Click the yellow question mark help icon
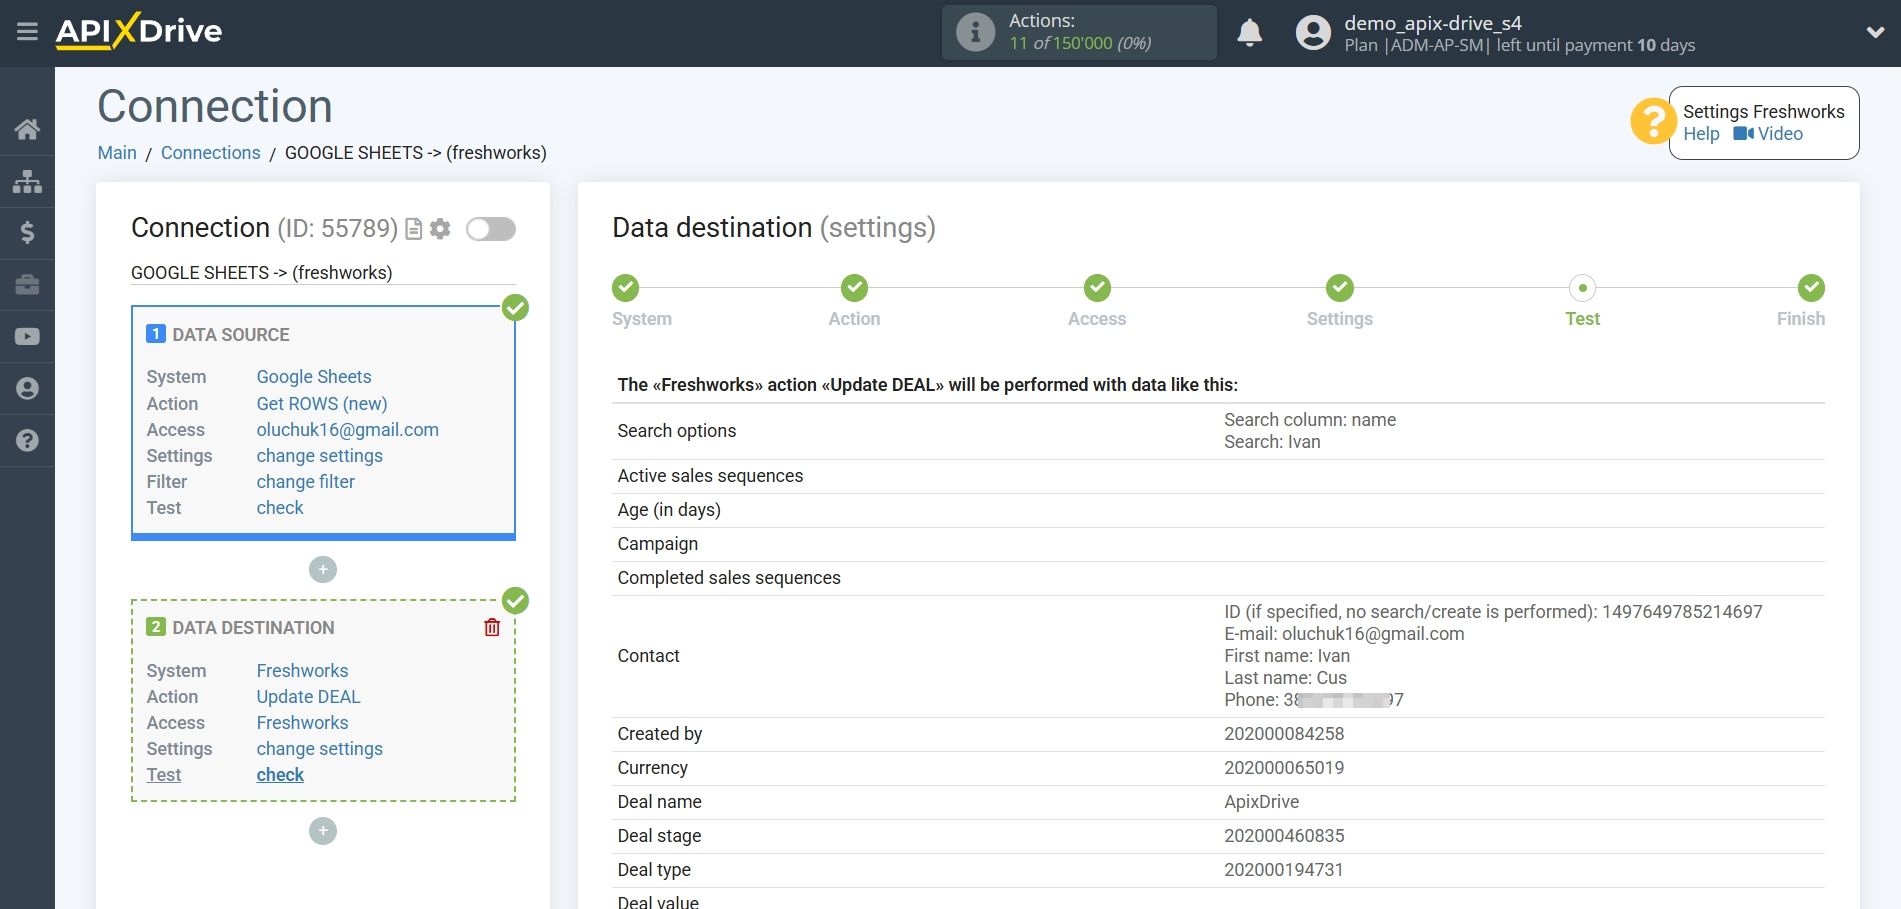 click(x=1652, y=121)
